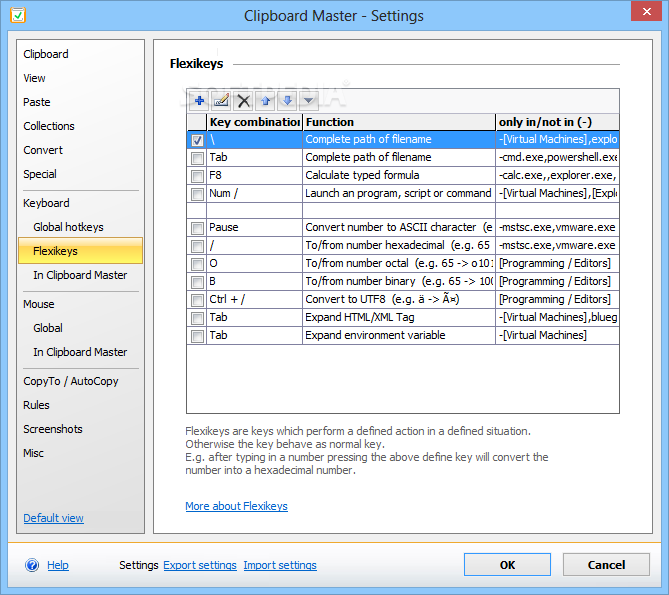Screen dimensions: 669x595
Task: Select the highlighted Flexikeys item
Action: (x=81, y=251)
